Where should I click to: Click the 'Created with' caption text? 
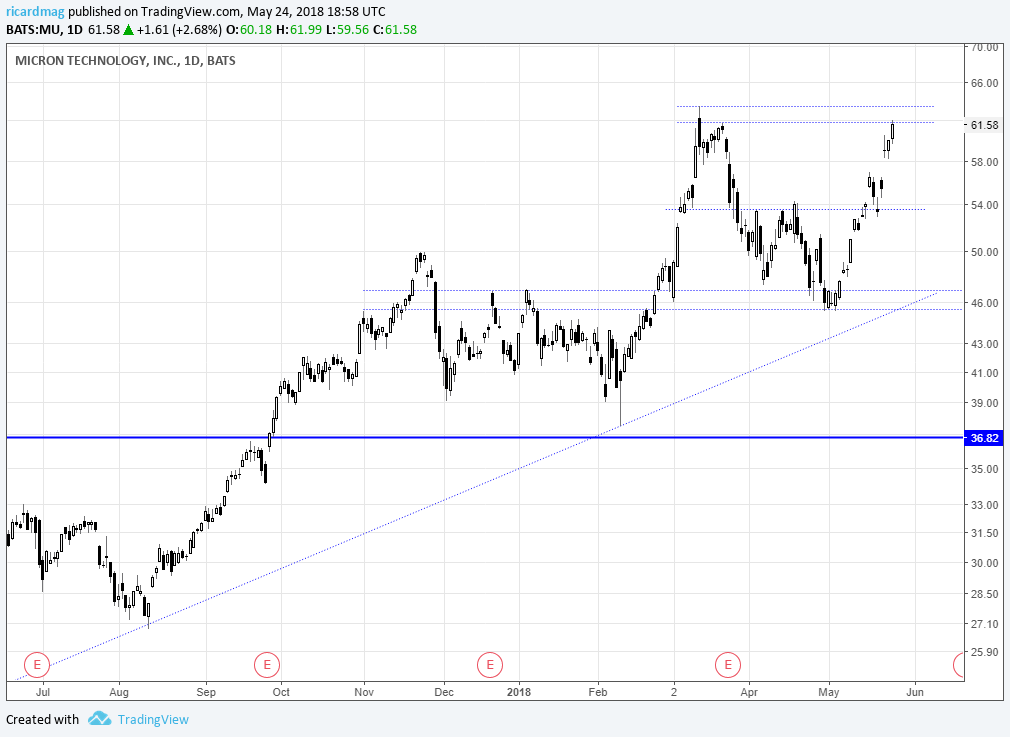click(x=43, y=719)
